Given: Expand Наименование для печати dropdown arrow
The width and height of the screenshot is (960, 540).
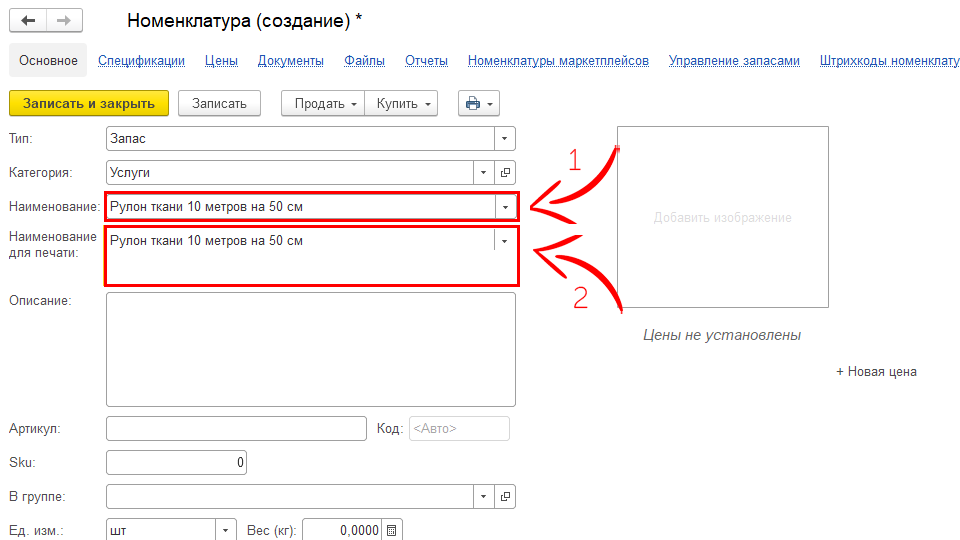Looking at the screenshot, I should click(x=504, y=241).
